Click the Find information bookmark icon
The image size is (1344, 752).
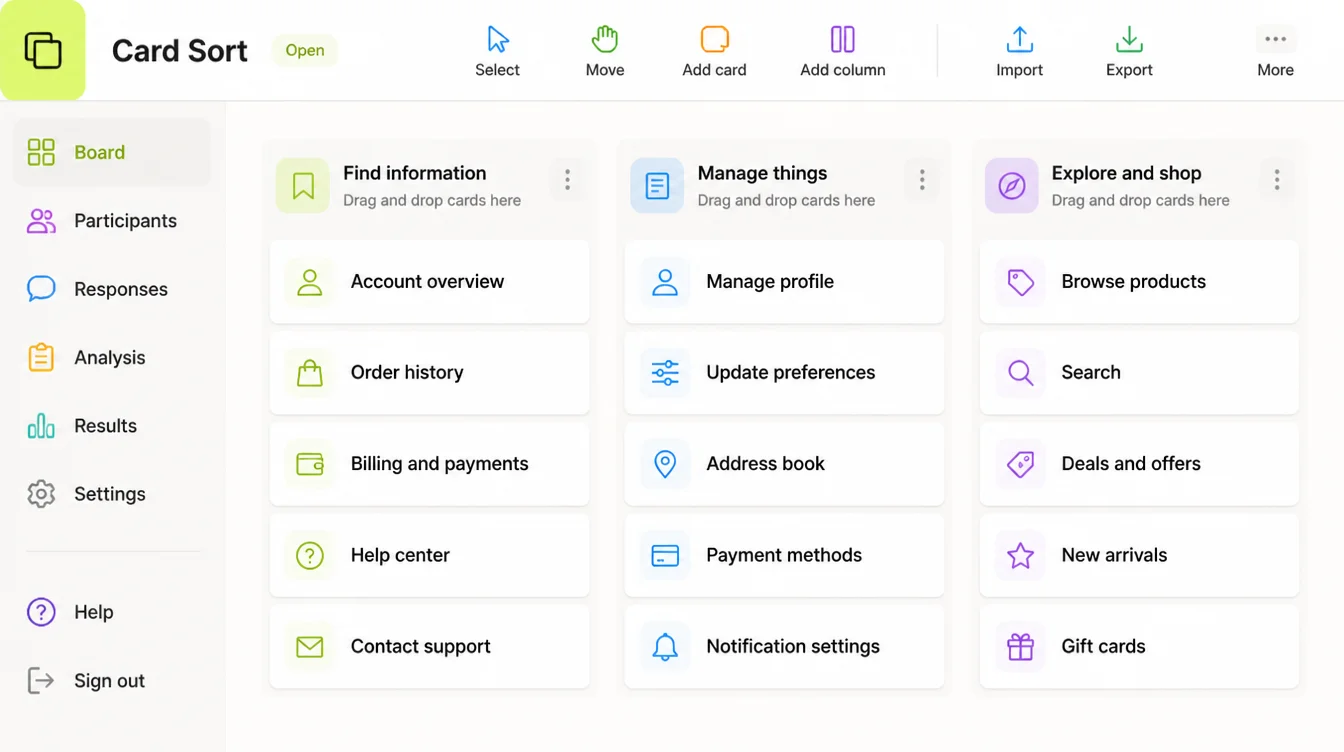[303, 186]
